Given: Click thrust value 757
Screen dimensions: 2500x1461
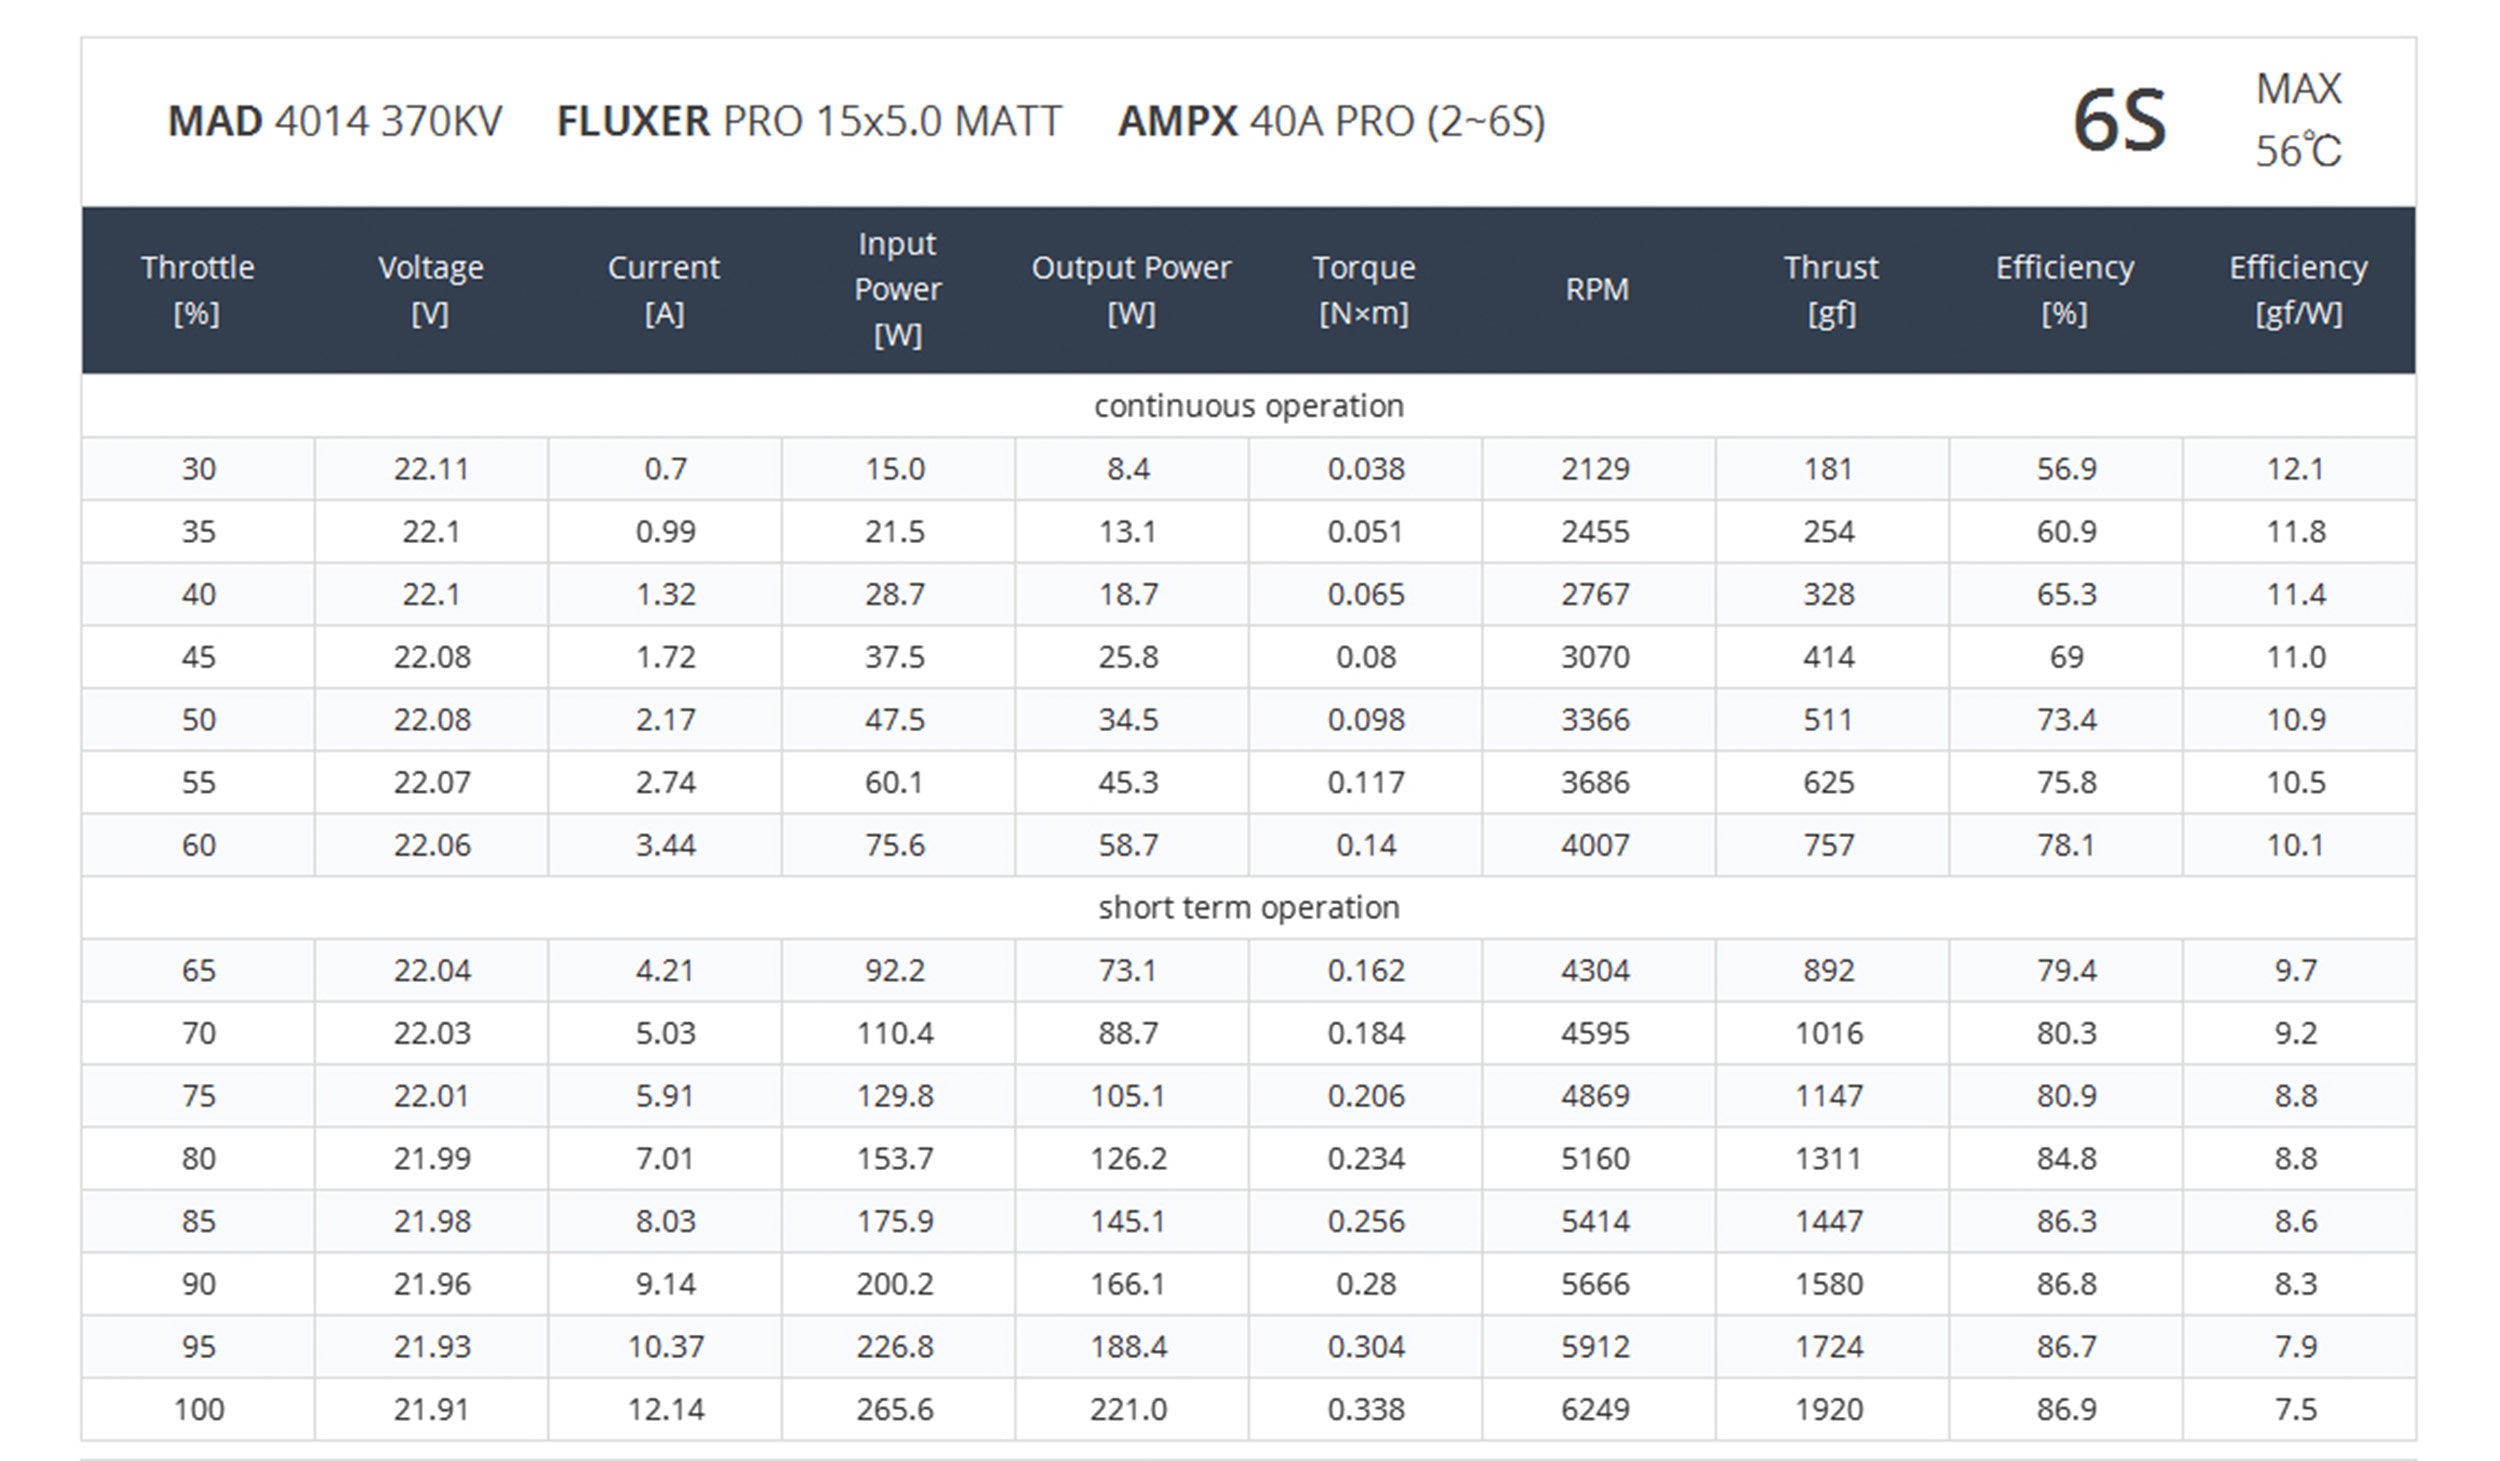Looking at the screenshot, I should click(1829, 846).
